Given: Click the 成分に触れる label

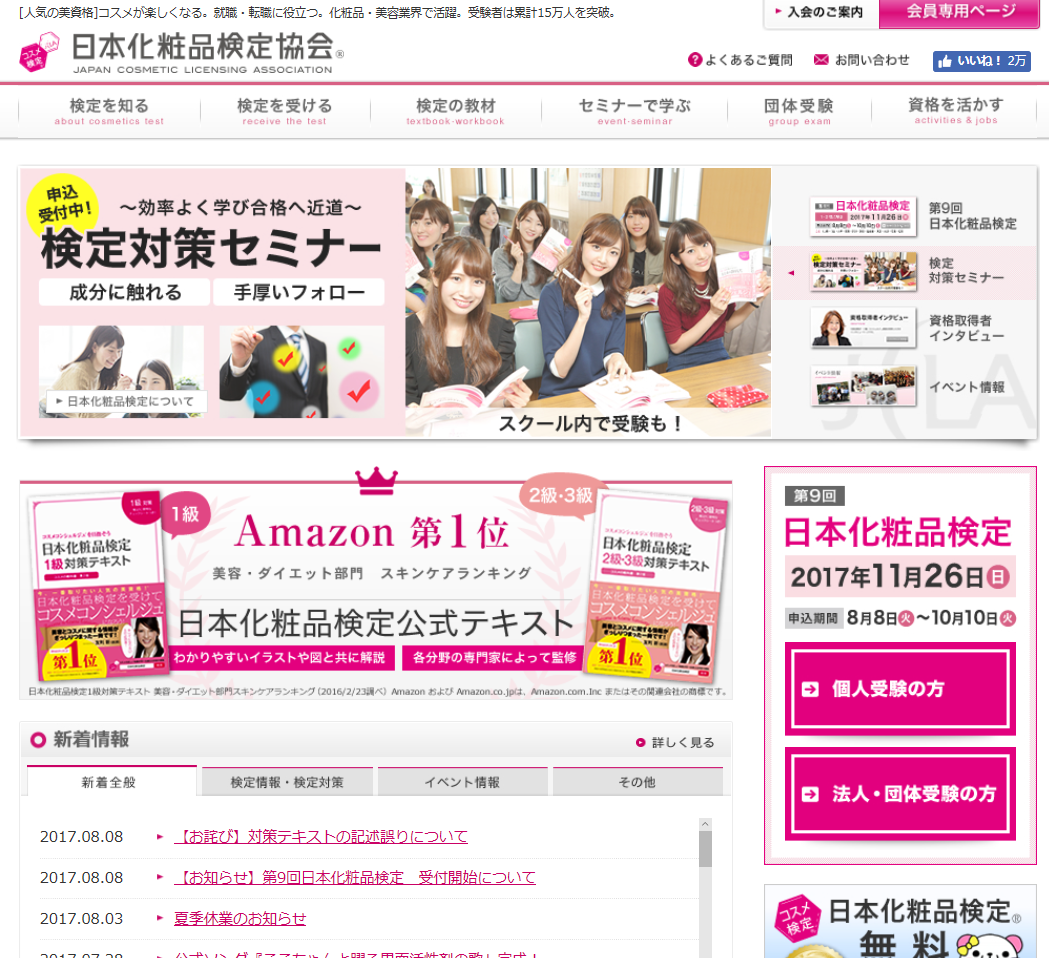Looking at the screenshot, I should click(124, 292).
